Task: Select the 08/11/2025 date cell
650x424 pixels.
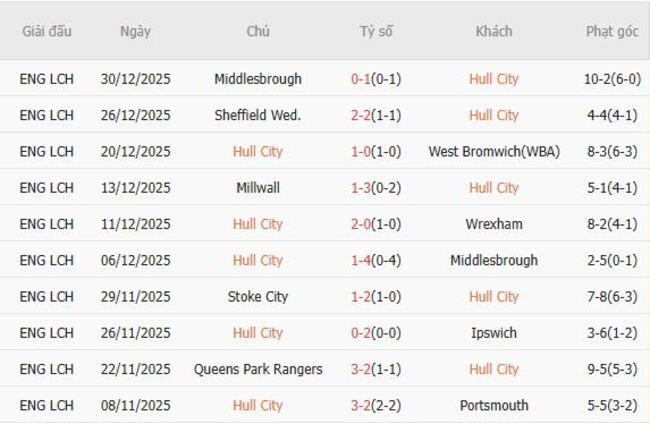Action: click(x=135, y=406)
